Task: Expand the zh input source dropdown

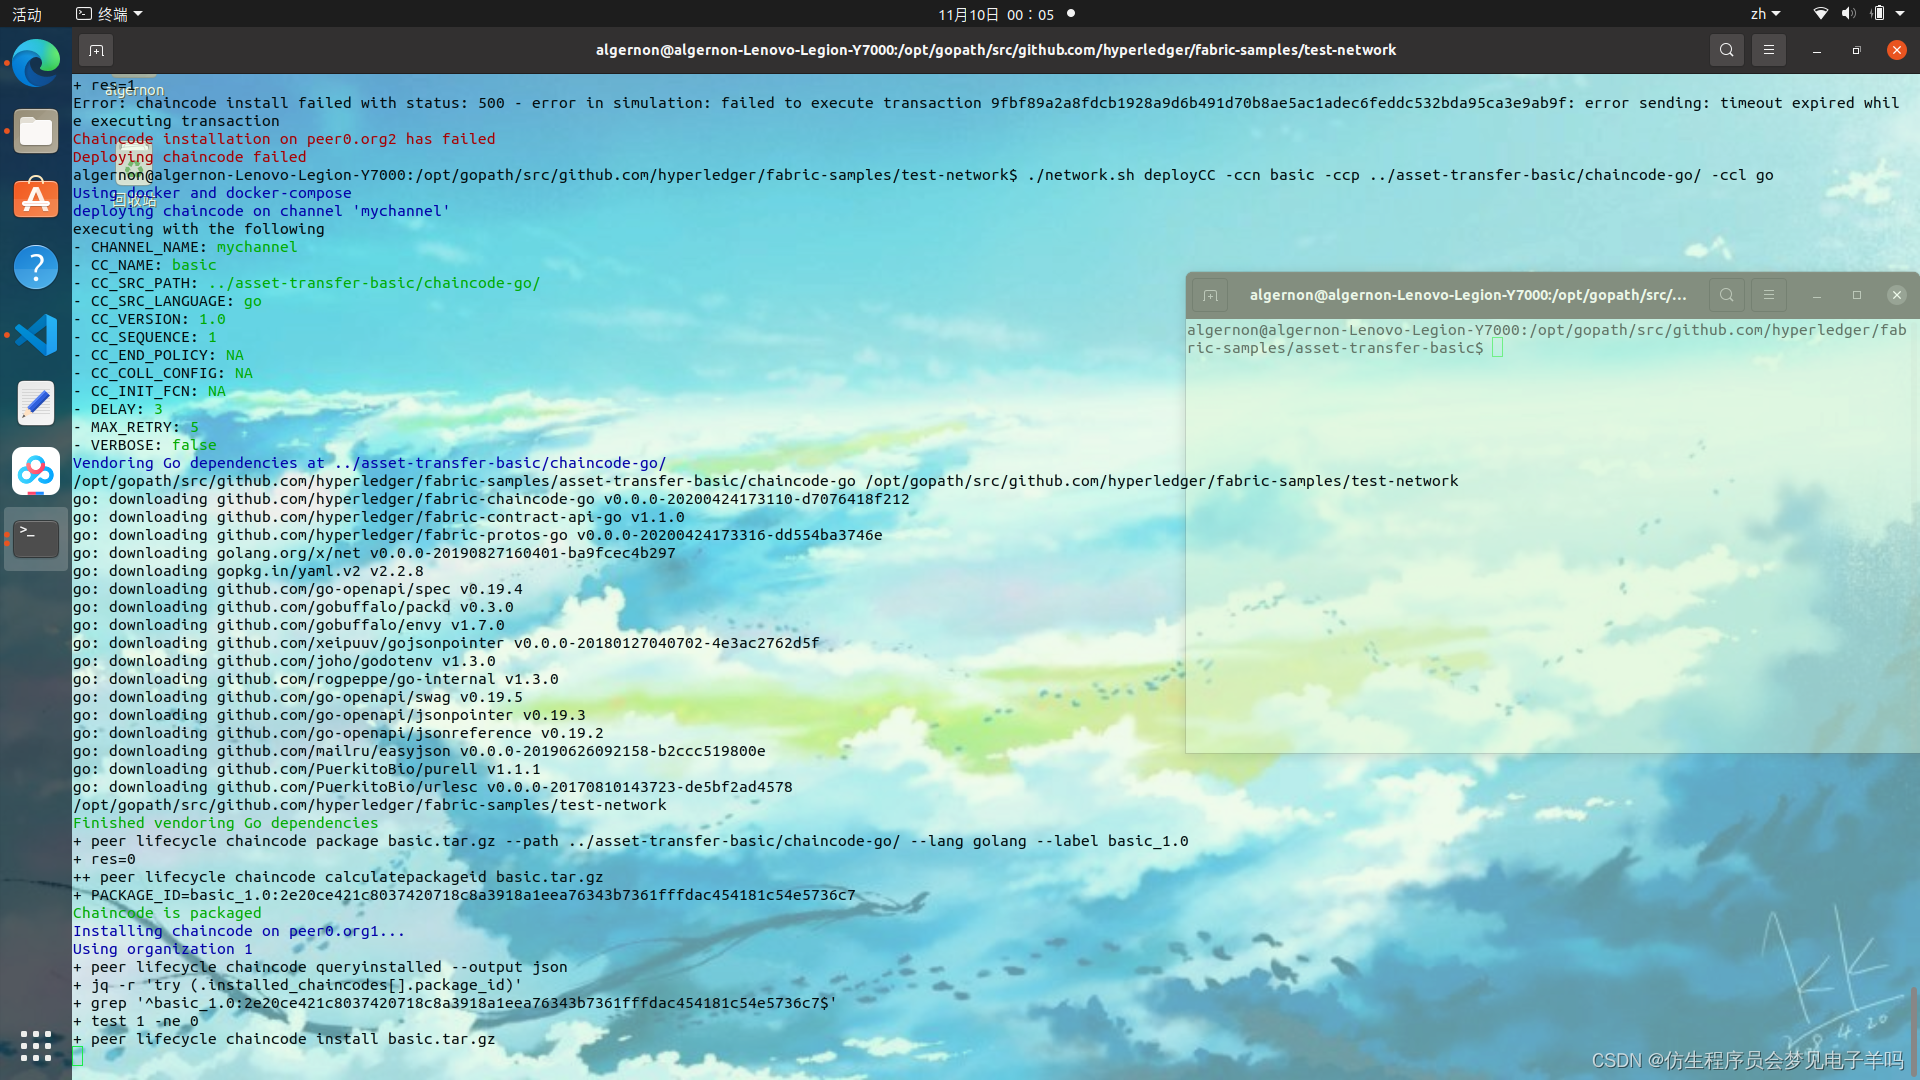Action: pos(1765,14)
